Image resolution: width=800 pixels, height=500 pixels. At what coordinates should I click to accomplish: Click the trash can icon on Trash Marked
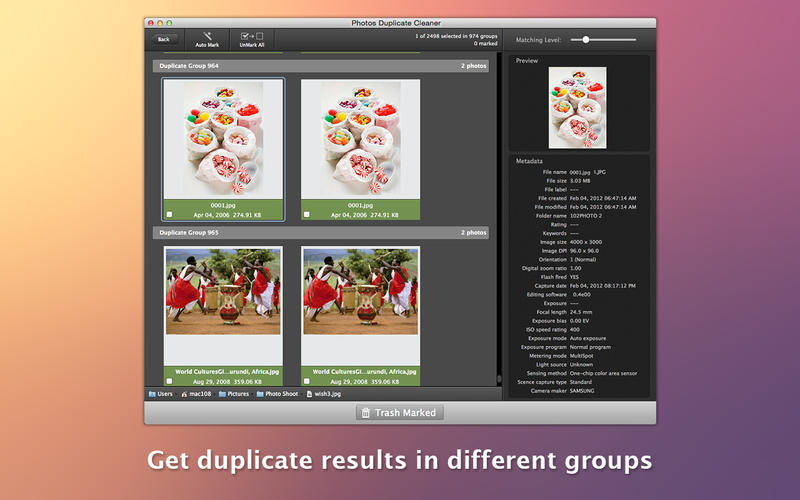[366, 412]
